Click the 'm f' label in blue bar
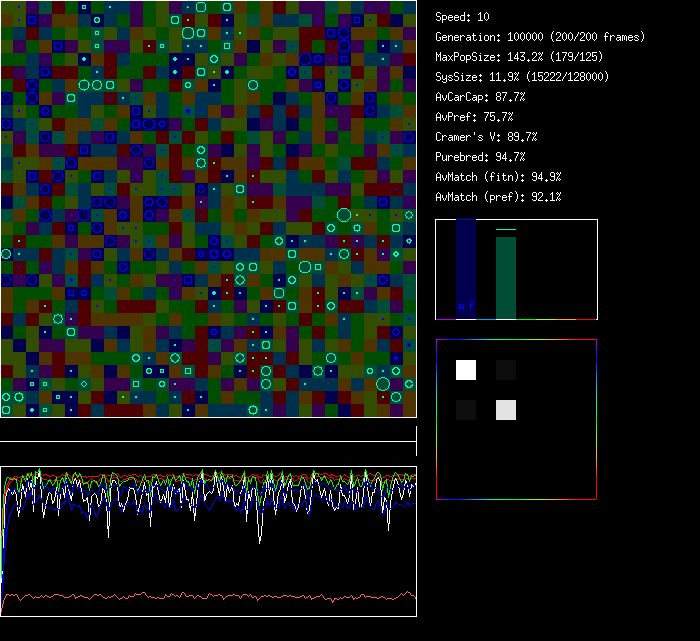This screenshot has width=700, height=641. coord(466,306)
